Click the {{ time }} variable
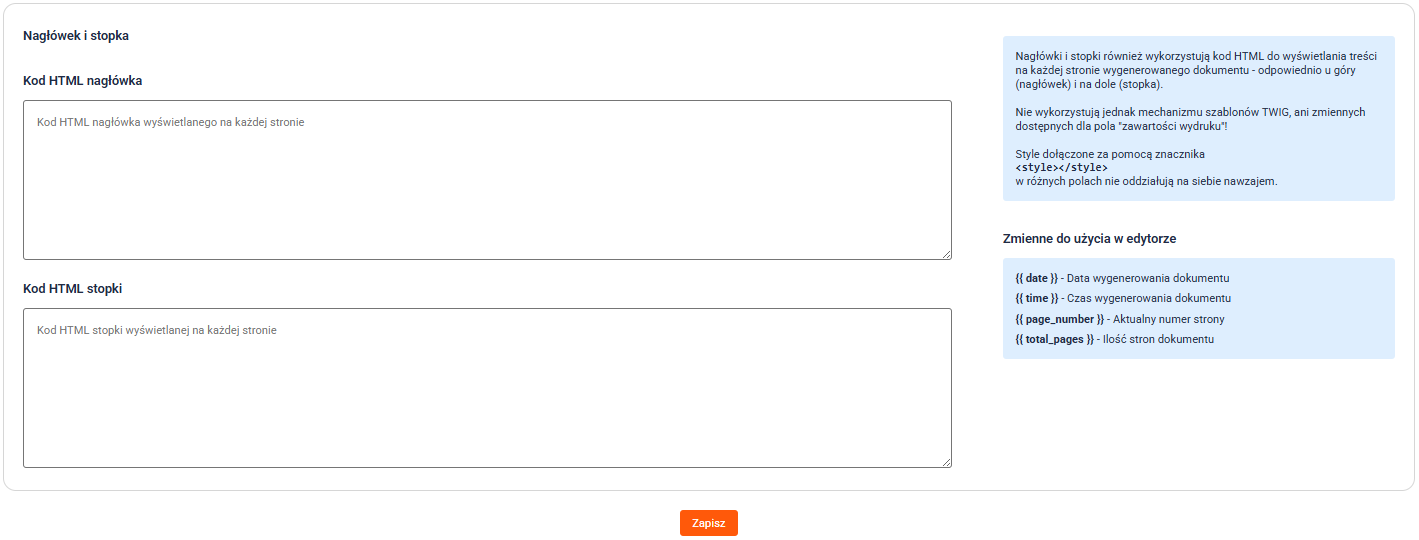 (1036, 298)
